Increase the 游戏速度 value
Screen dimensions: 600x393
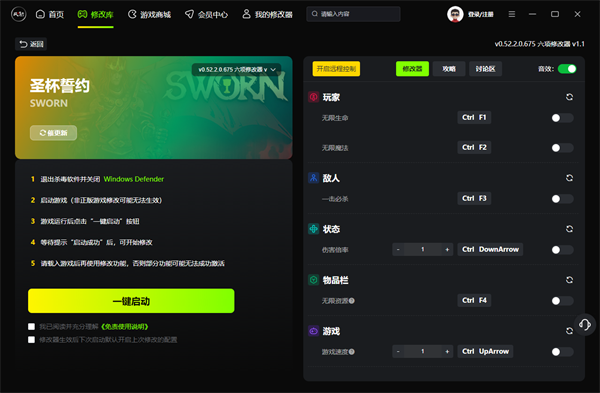point(447,351)
